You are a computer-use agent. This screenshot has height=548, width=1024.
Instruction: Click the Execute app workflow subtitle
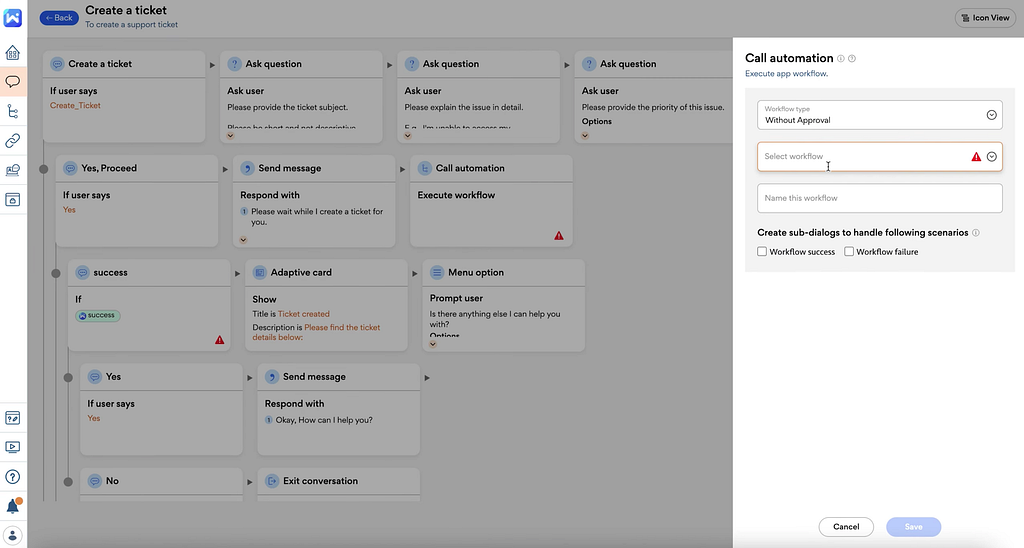[786, 74]
